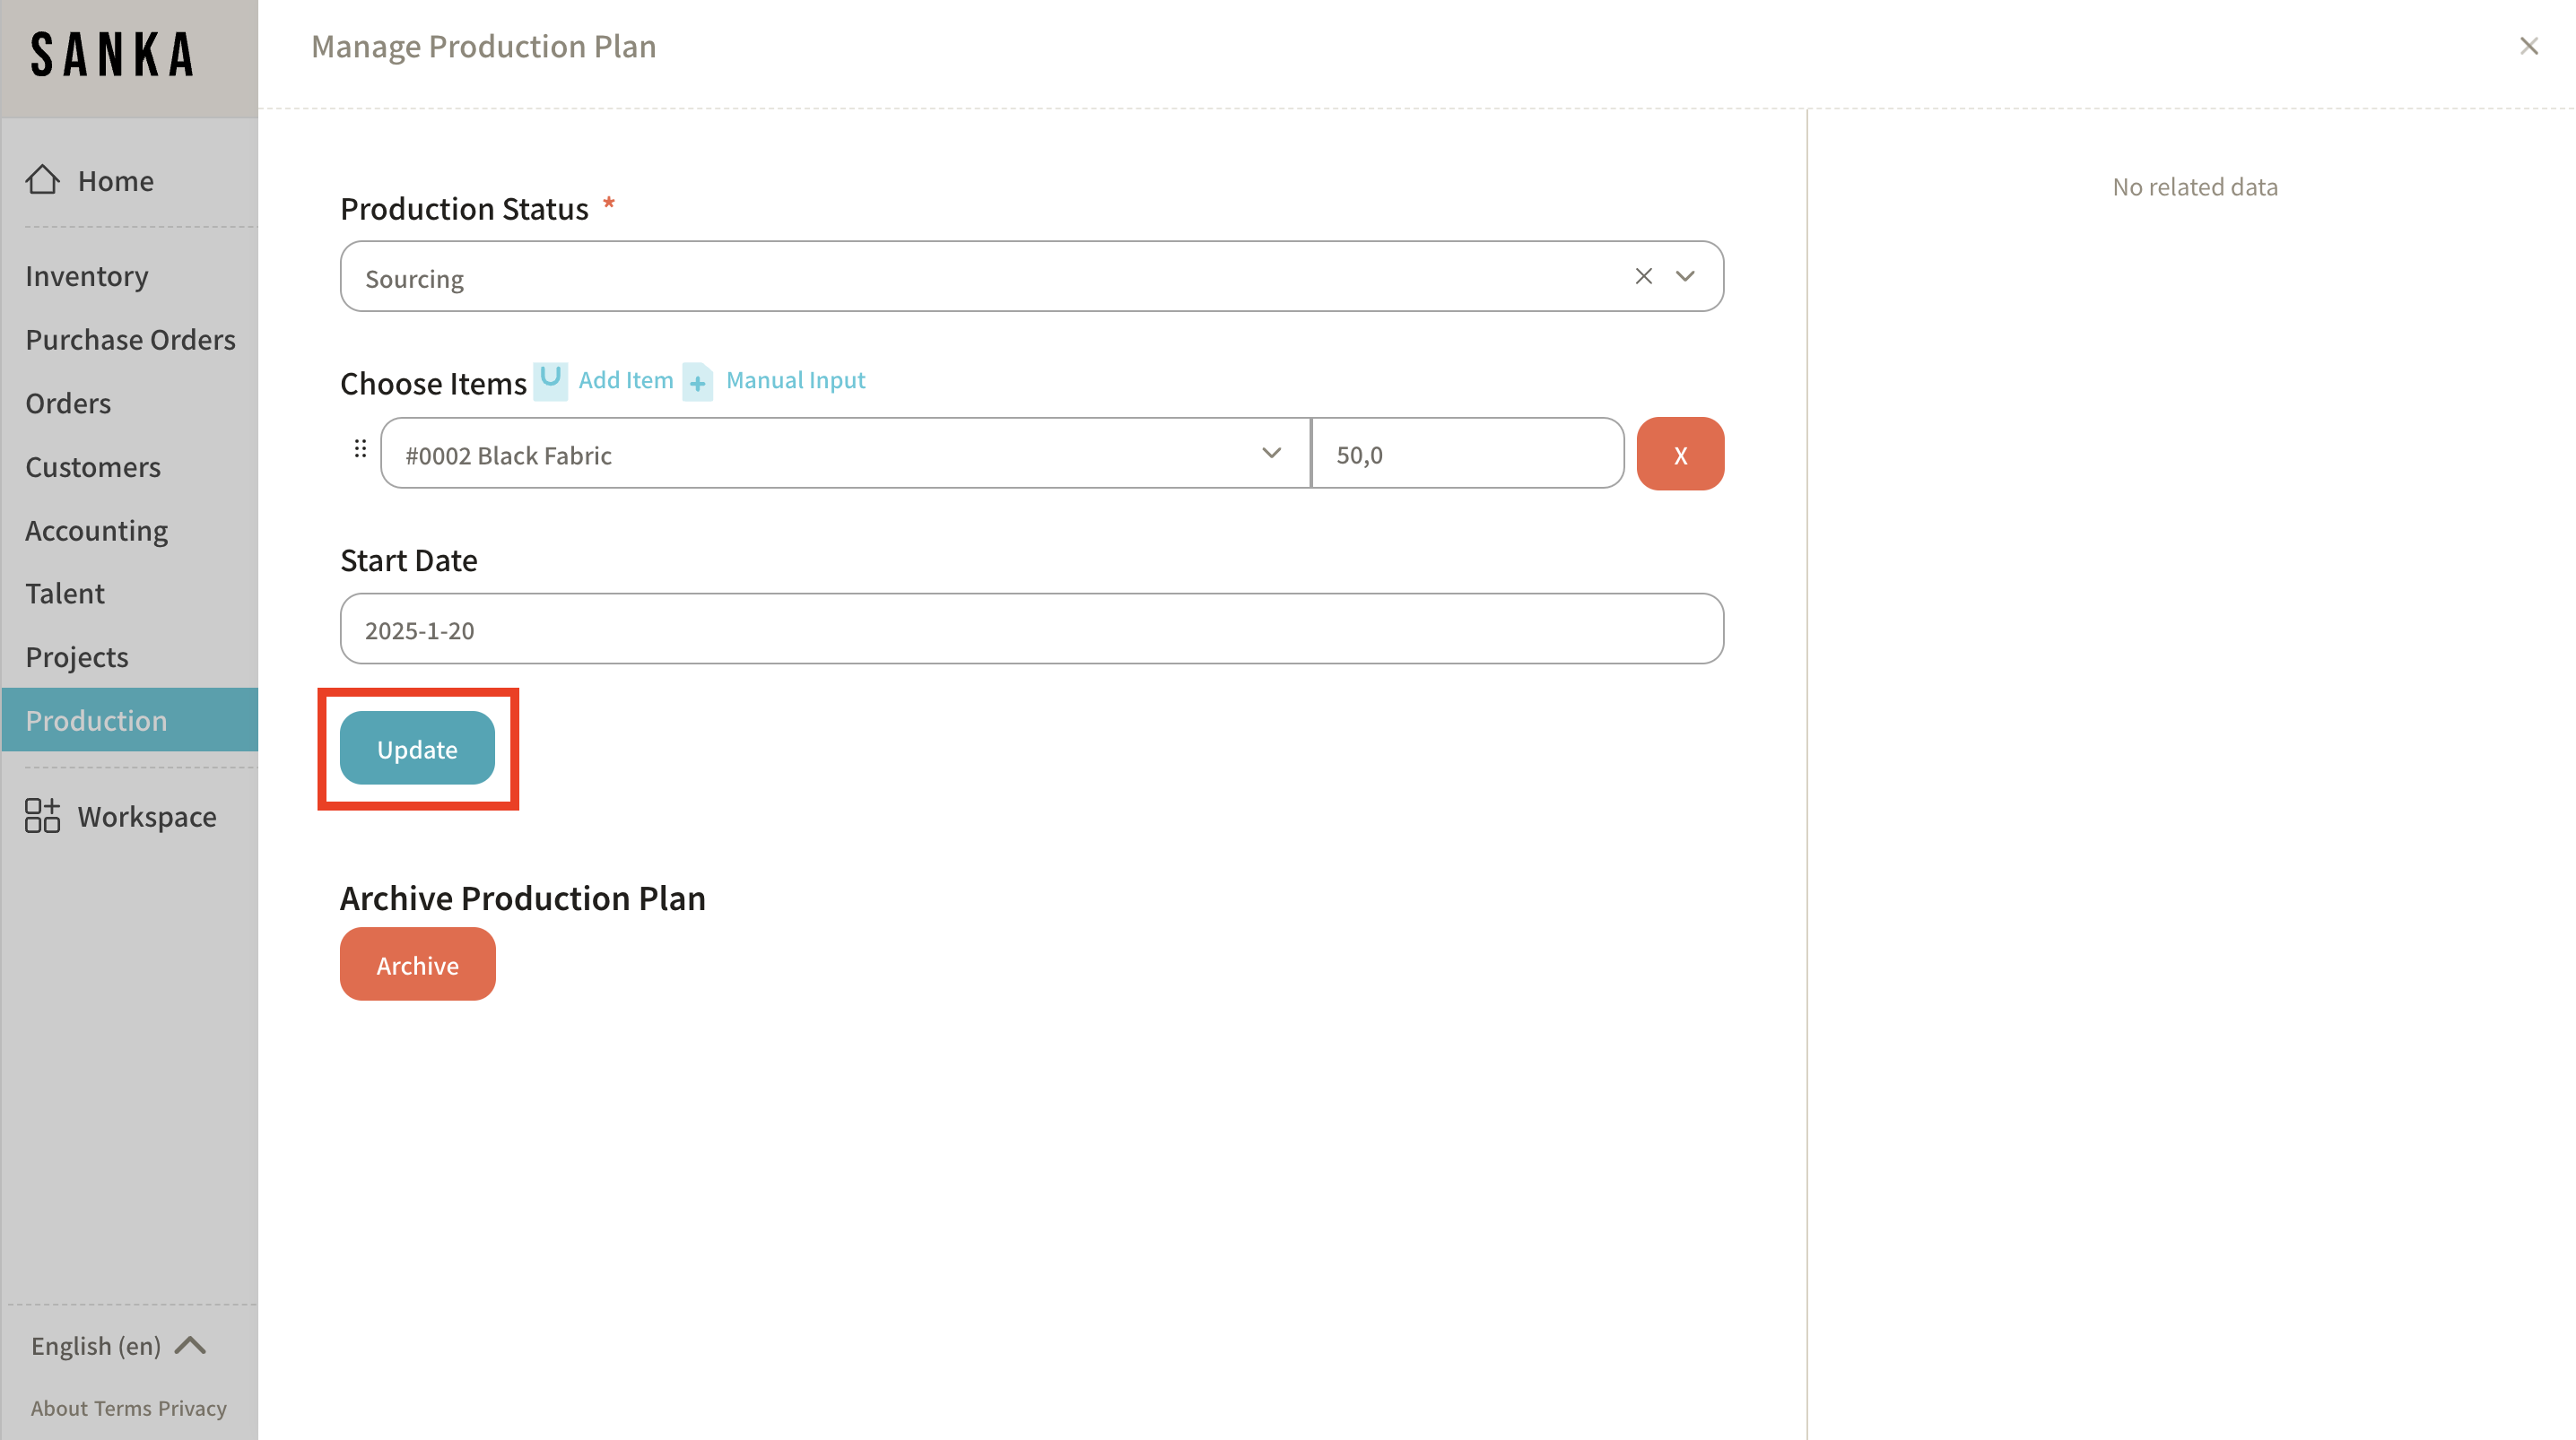The height and width of the screenshot is (1440, 2576).
Task: Open the #0002 Black Fabric item dropdown
Action: click(1271, 453)
